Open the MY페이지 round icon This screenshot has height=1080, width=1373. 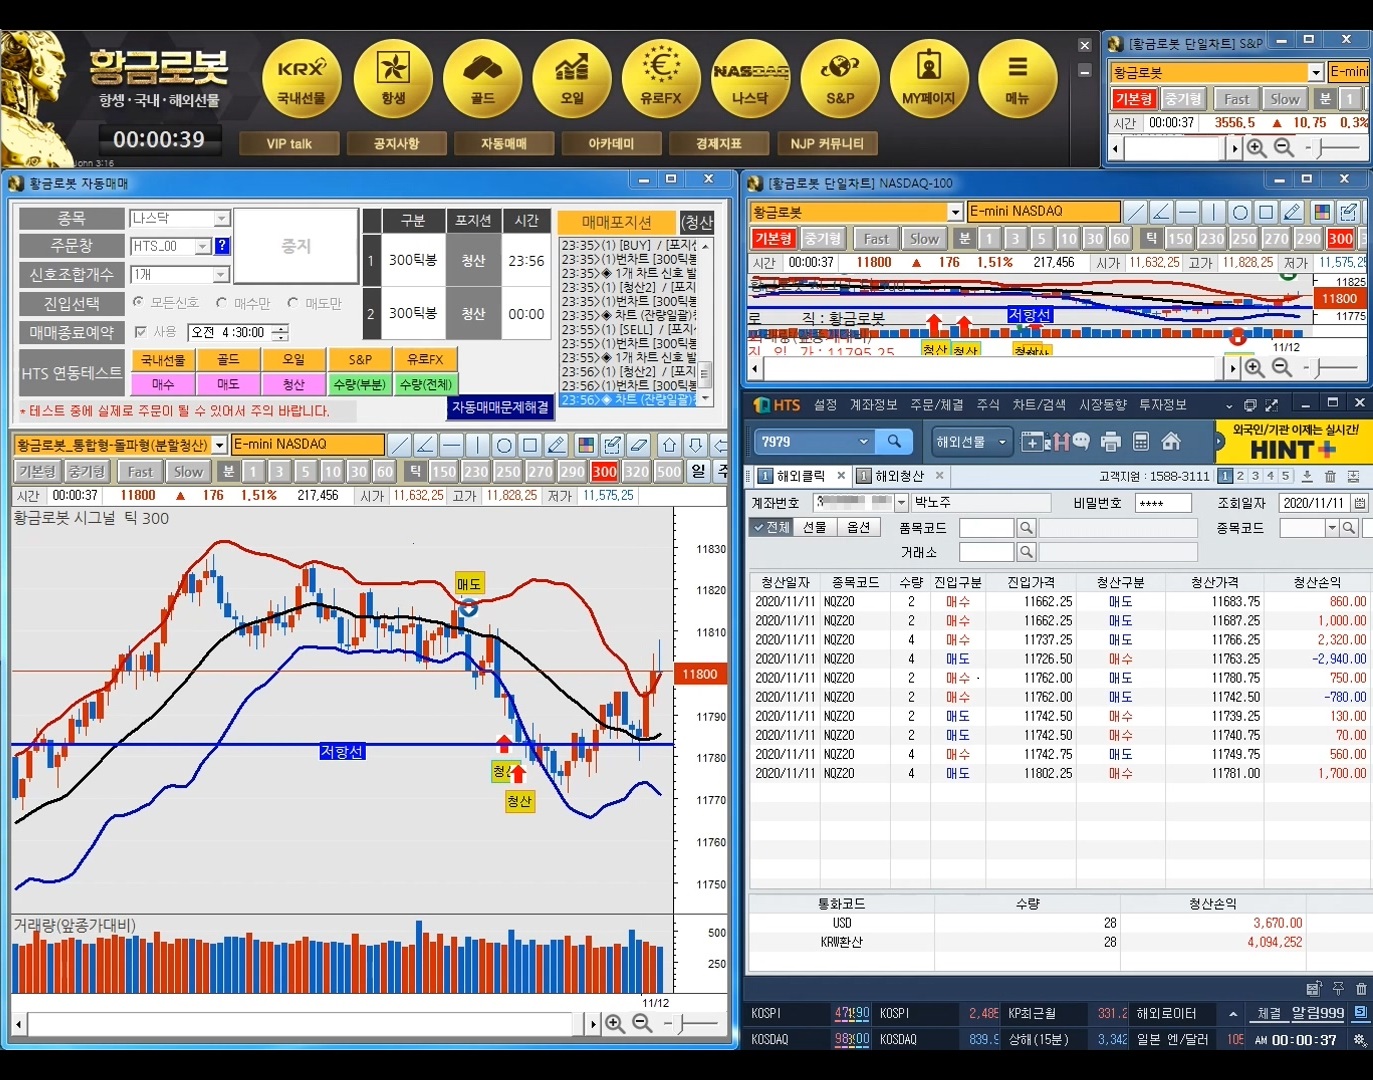tap(929, 80)
